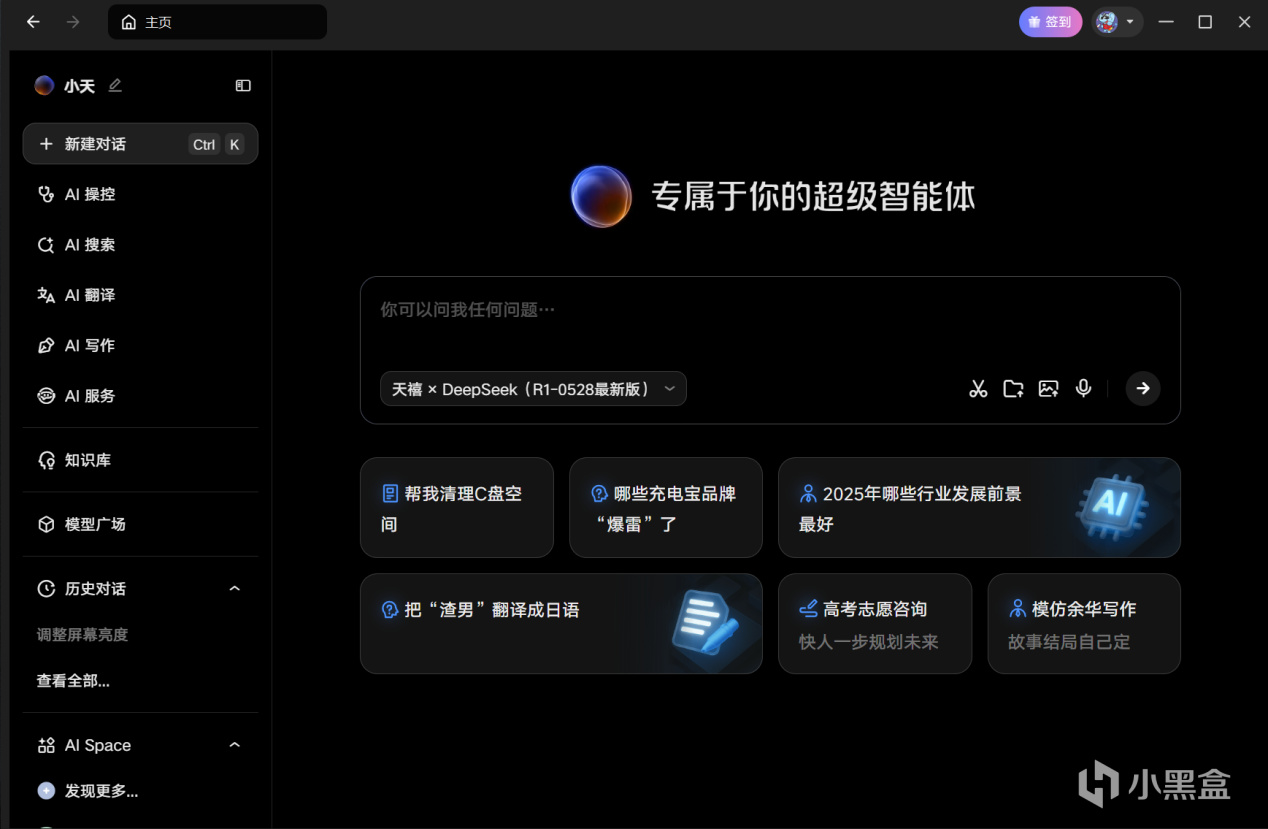Click the AI 翻译 language icon

point(46,295)
